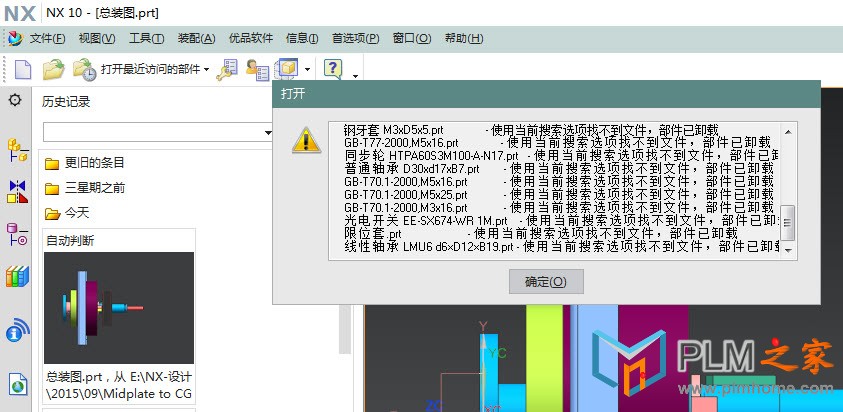Select the 限位套.prt message line
This screenshot has height=412, width=843.
[540, 233]
